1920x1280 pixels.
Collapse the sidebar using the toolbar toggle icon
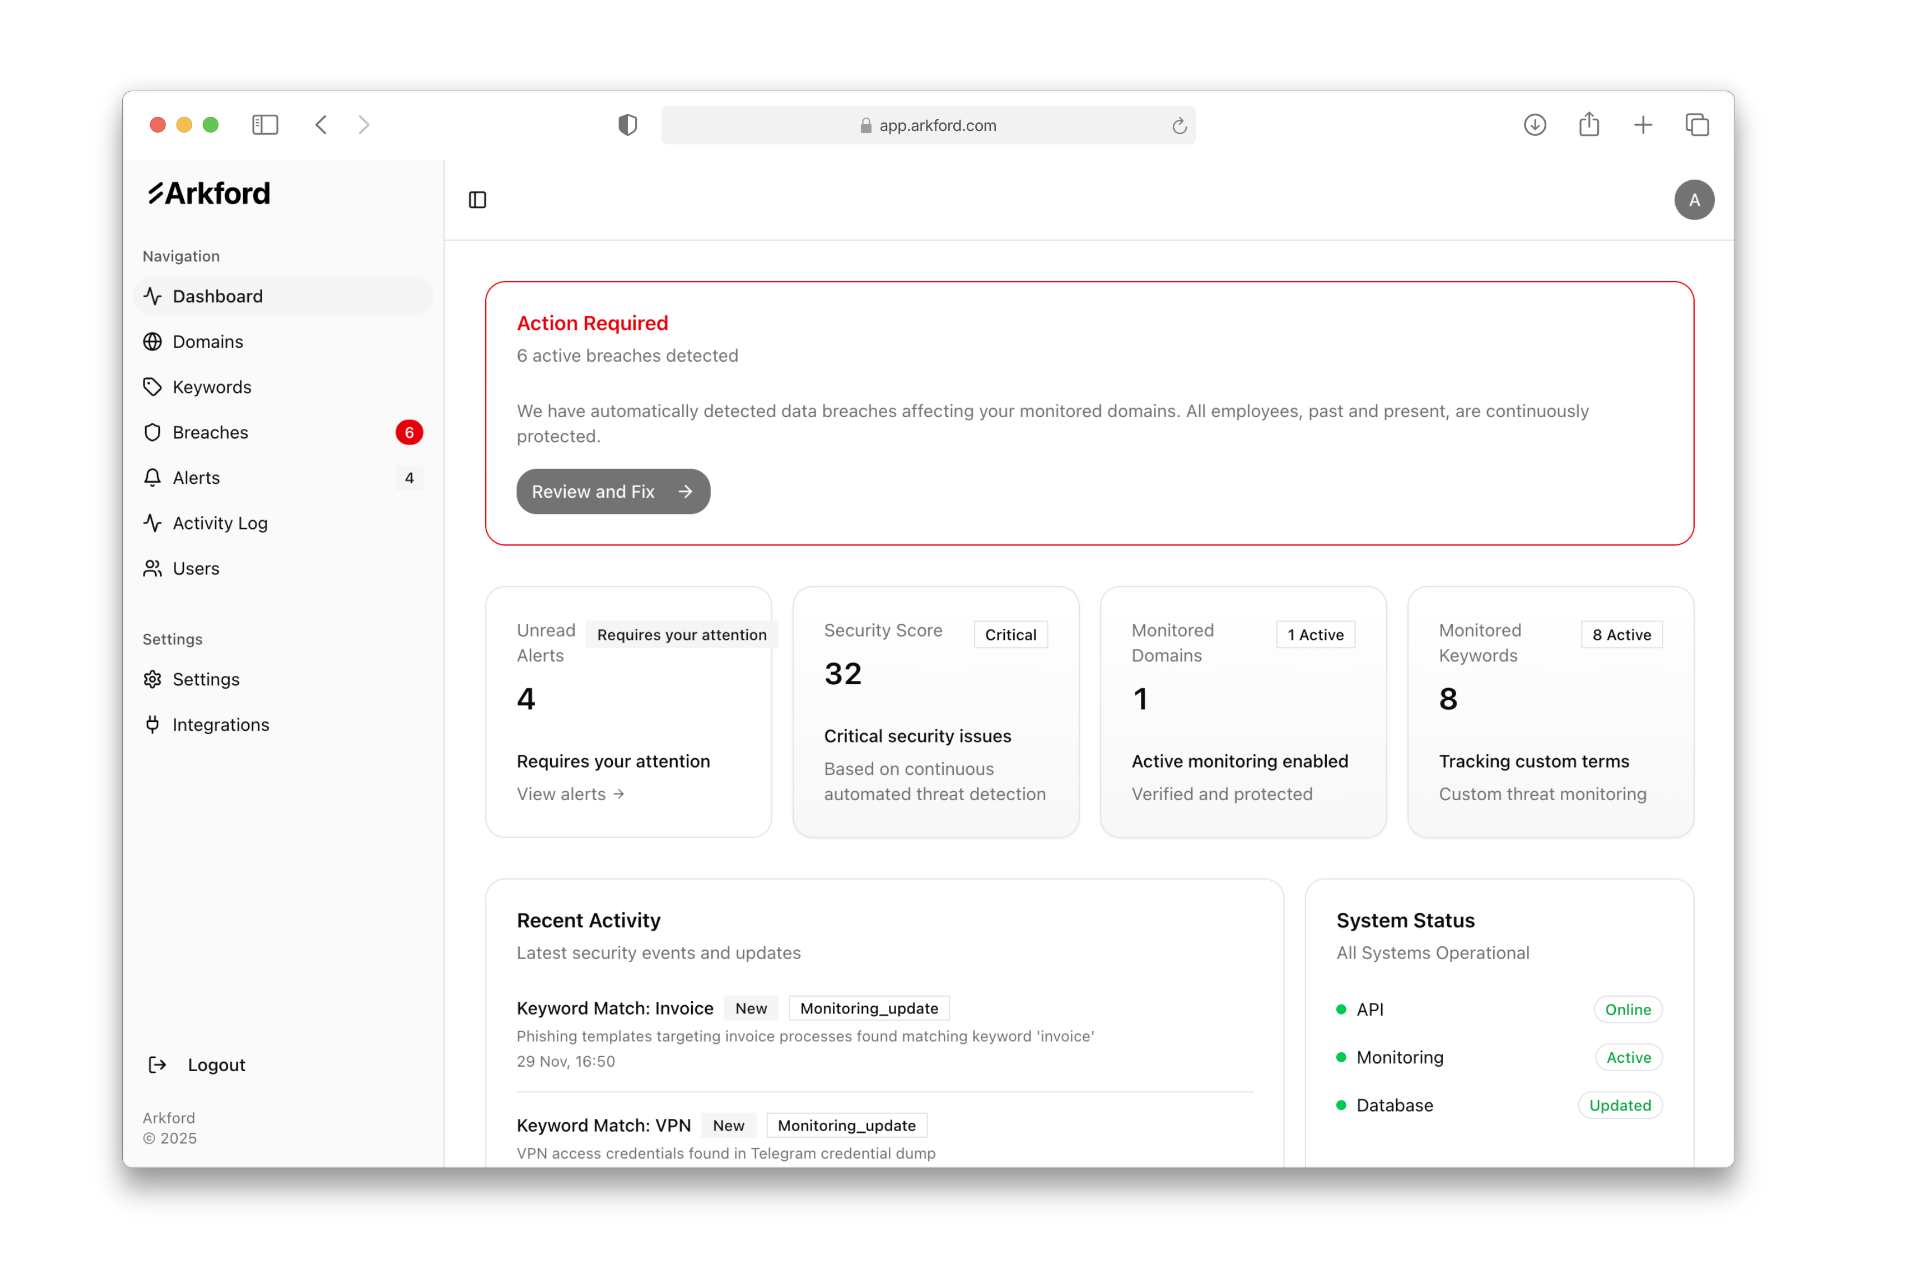click(x=265, y=124)
